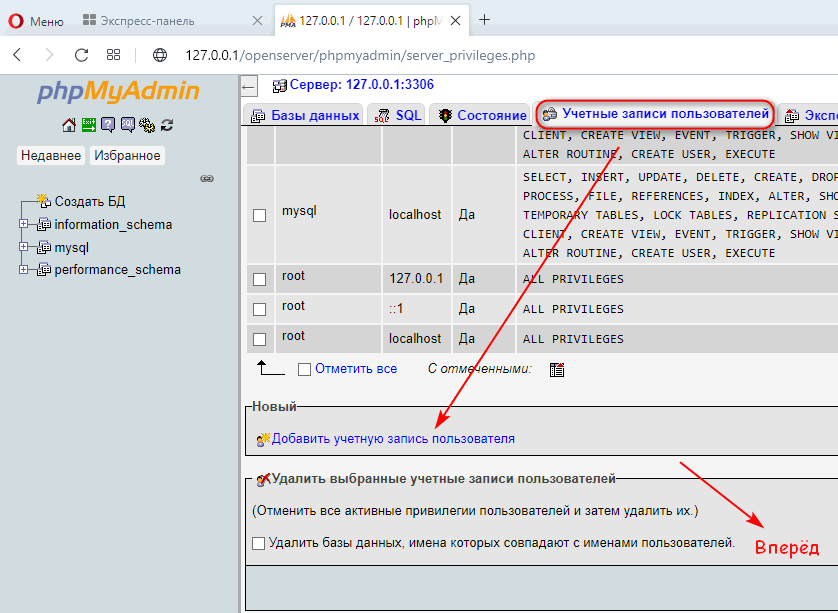Click the phpMyAdmin logo

(118, 91)
